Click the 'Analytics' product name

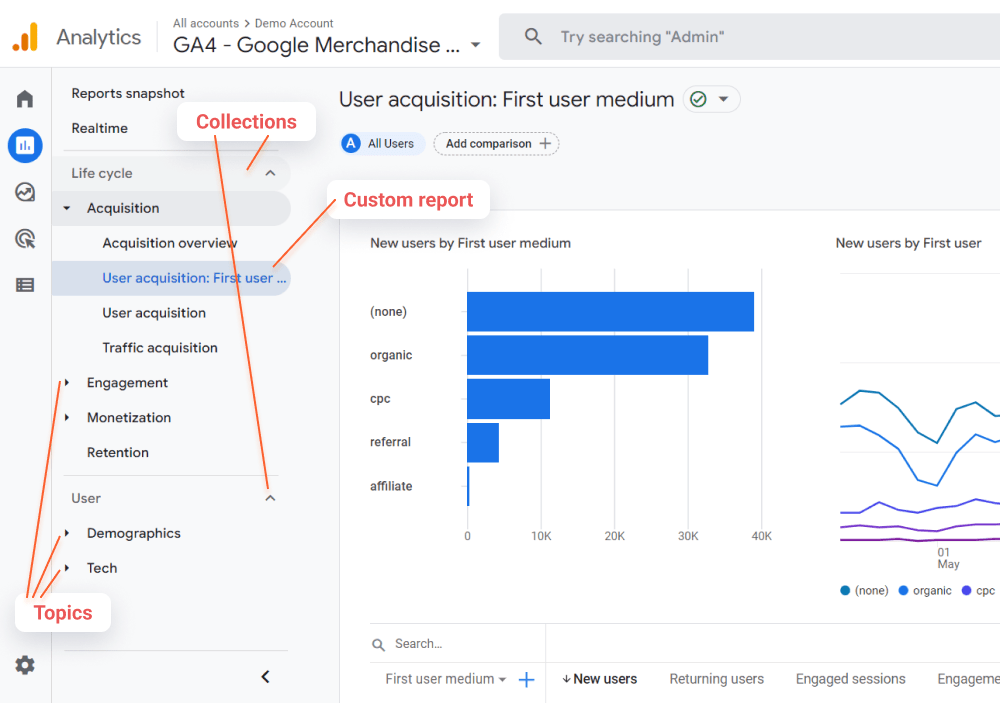99,37
